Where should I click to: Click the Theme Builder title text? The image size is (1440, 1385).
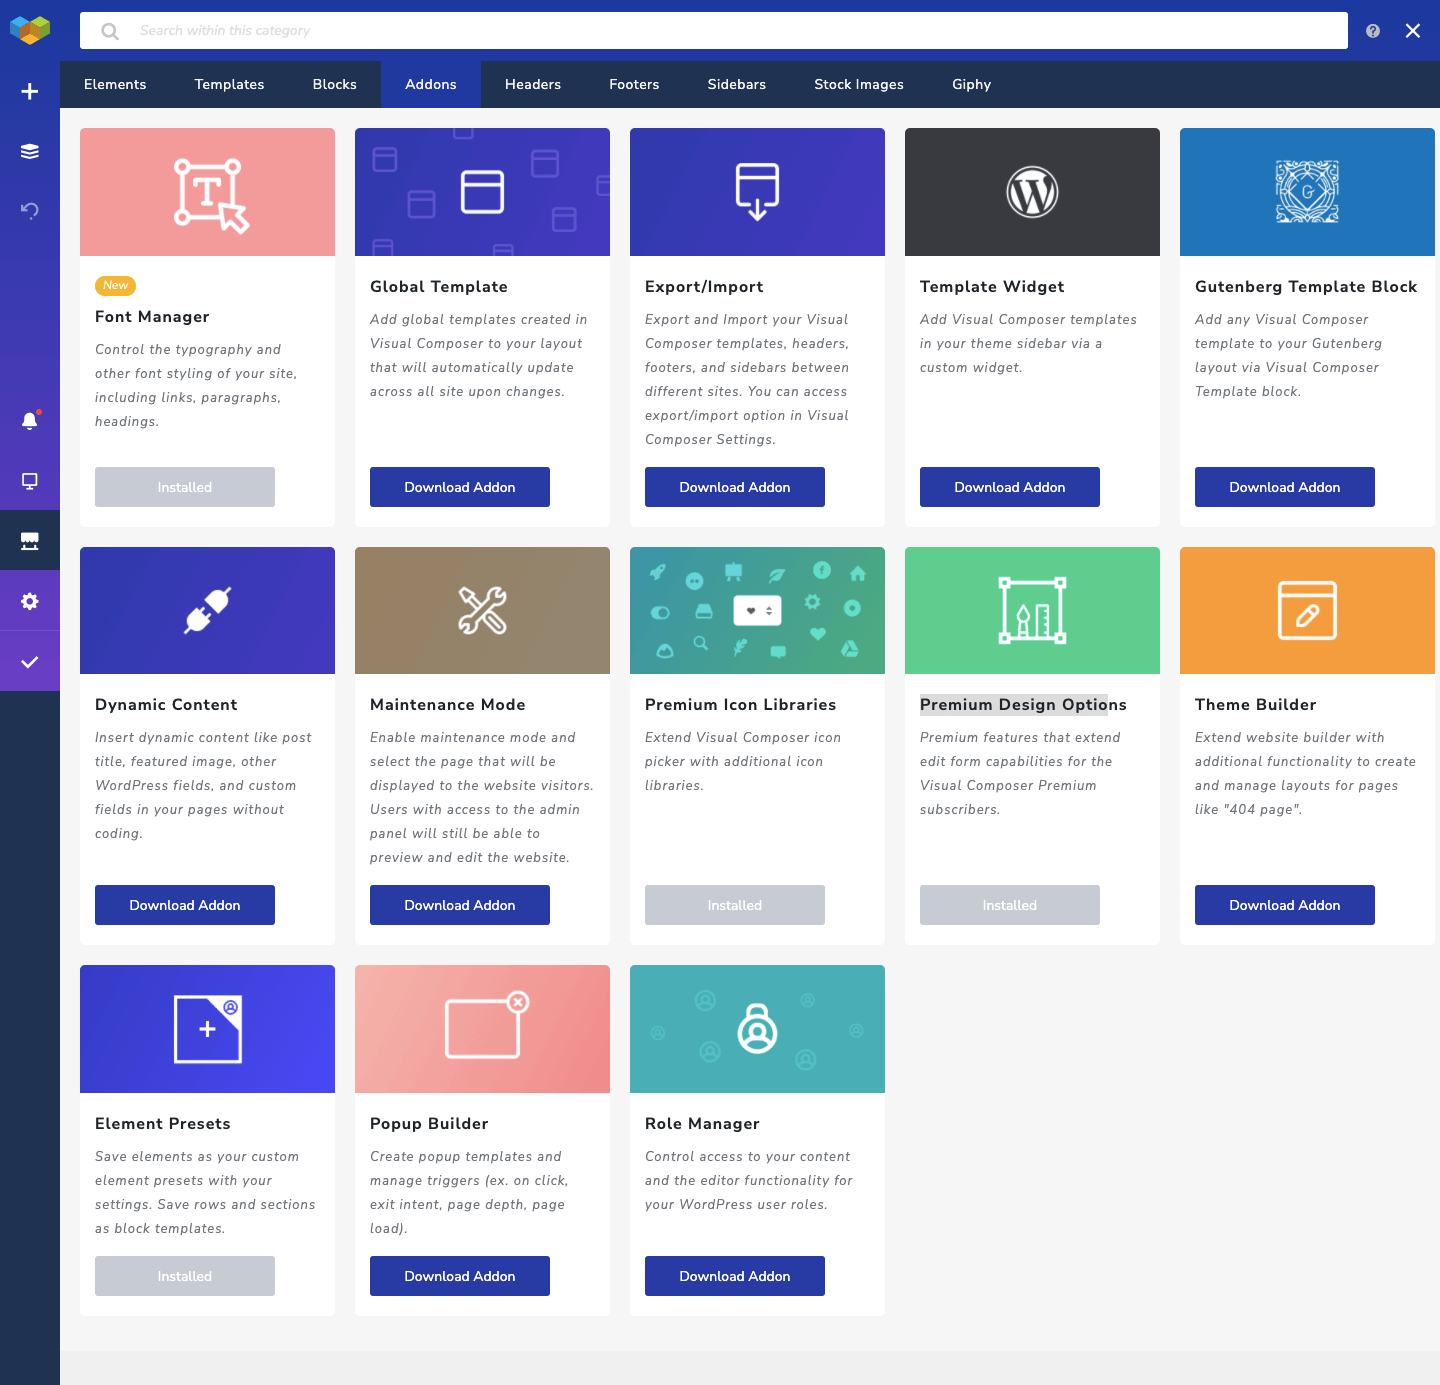1255,704
